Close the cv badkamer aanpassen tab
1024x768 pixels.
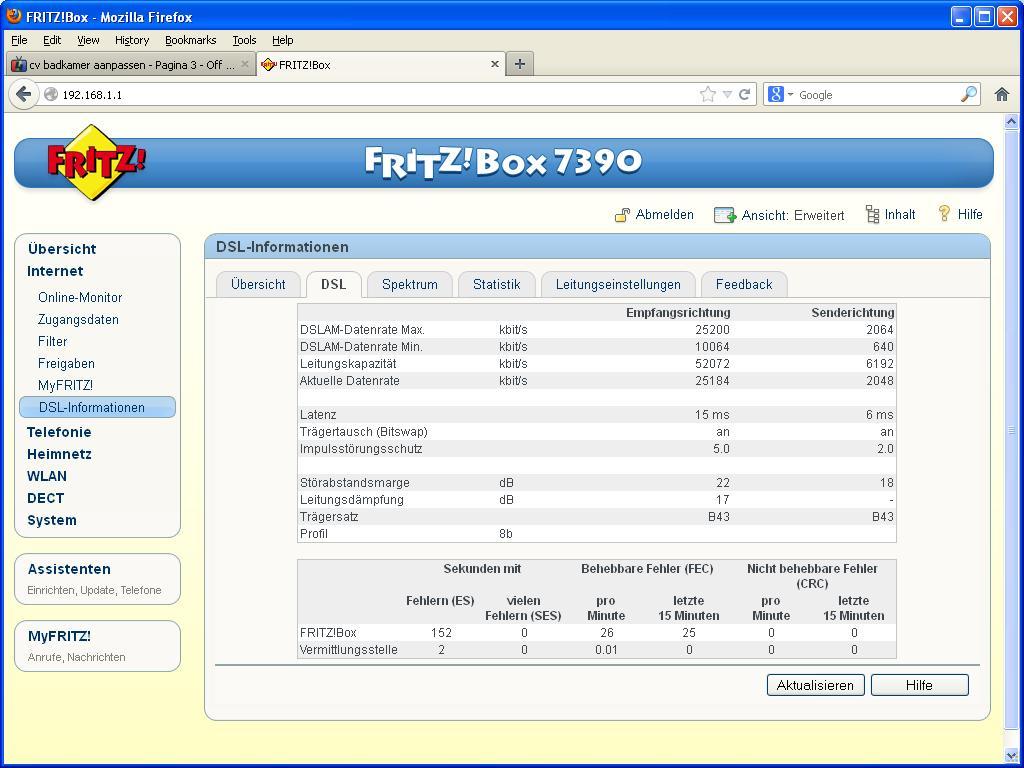[244, 64]
